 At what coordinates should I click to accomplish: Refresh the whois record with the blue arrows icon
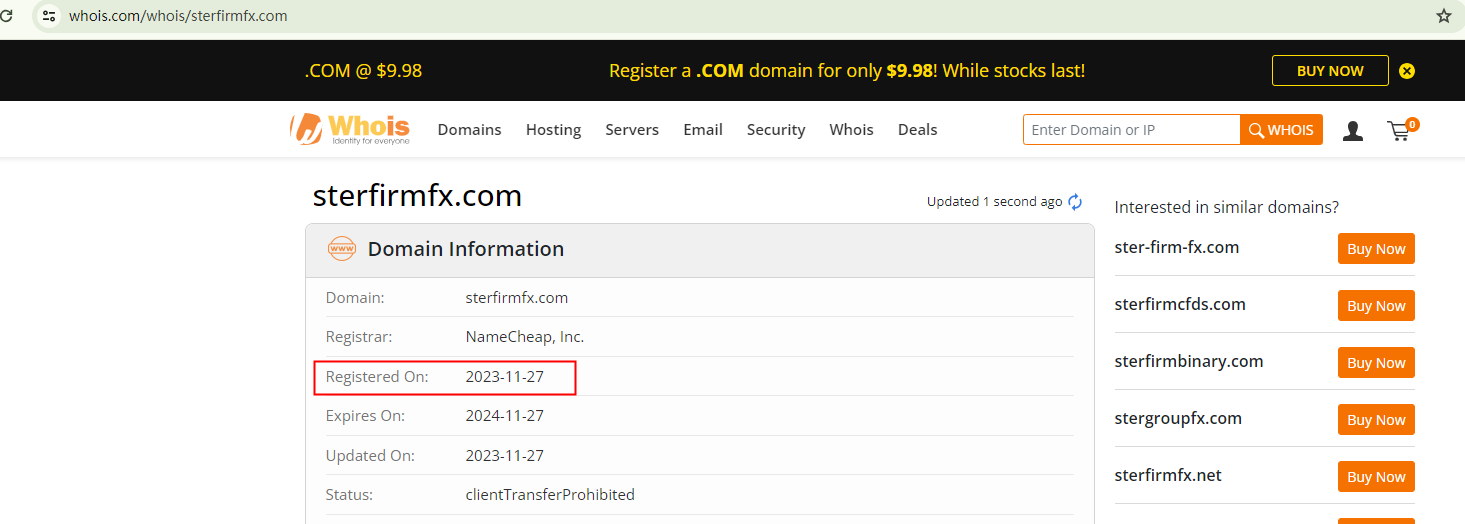click(1075, 202)
